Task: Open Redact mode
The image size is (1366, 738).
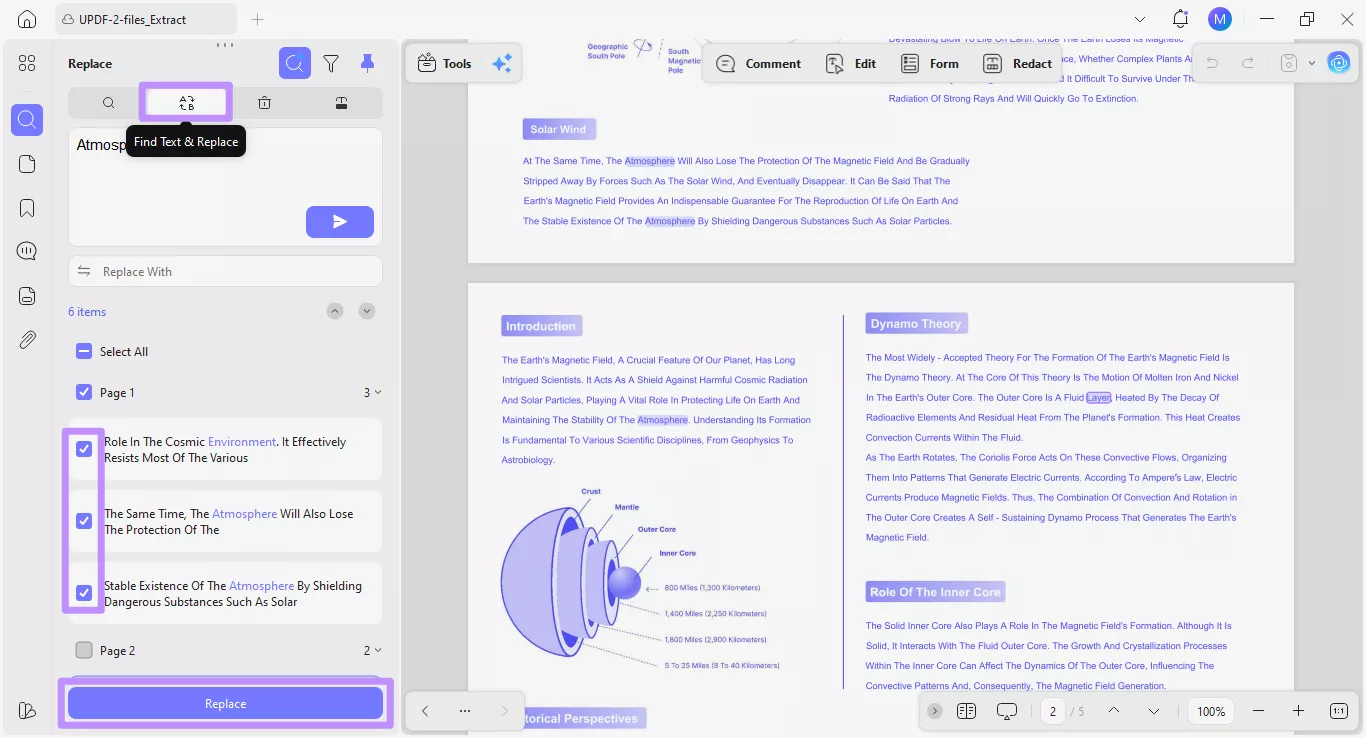Action: pyautogui.click(x=1018, y=63)
